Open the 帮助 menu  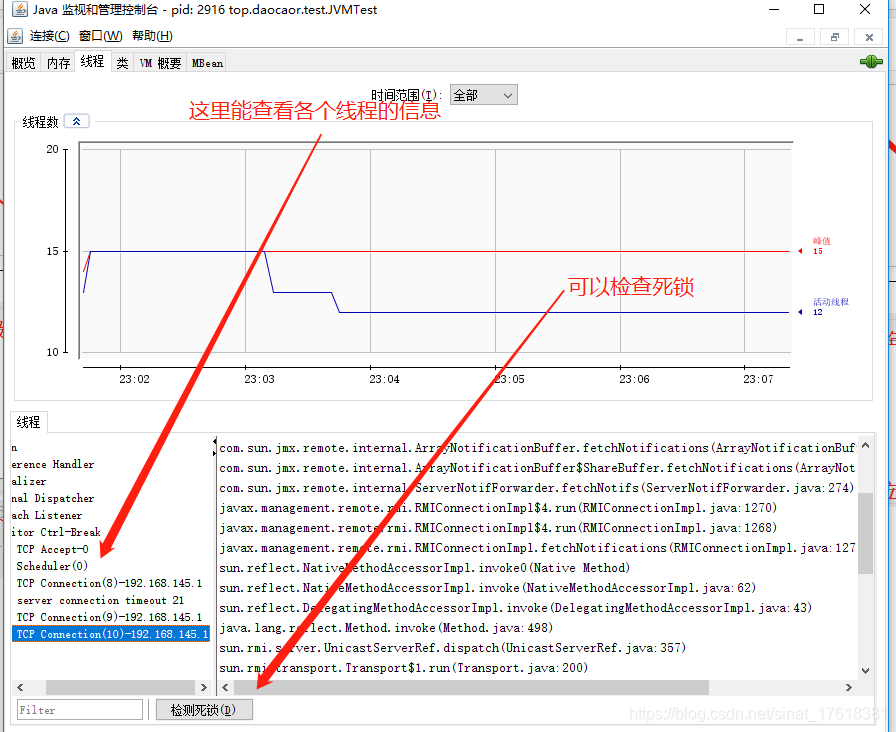[152, 36]
